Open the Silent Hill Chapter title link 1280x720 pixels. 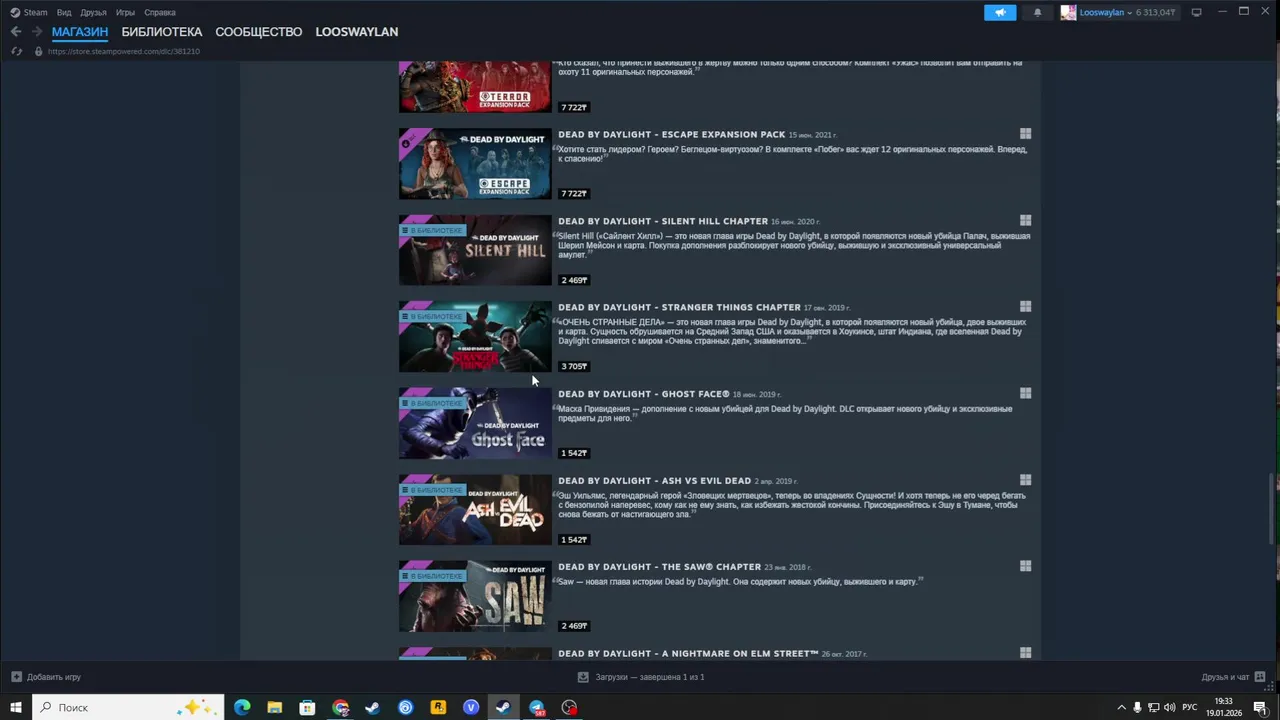(x=663, y=221)
